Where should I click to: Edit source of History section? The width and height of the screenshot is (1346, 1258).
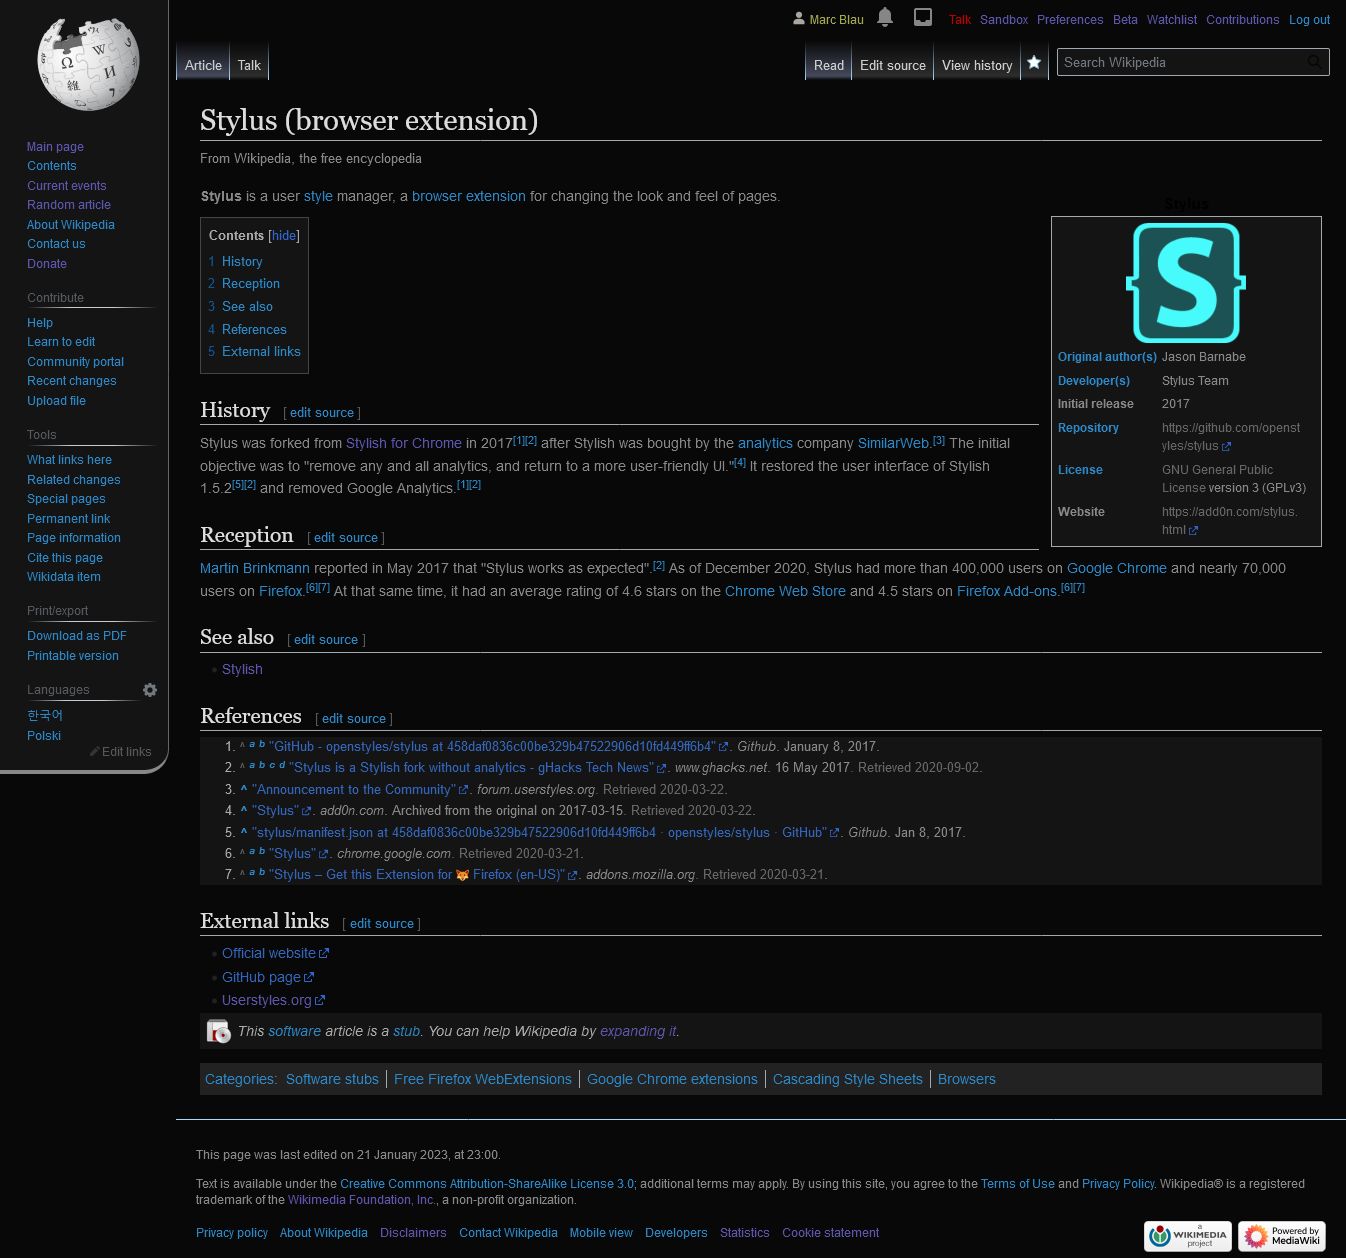point(322,413)
